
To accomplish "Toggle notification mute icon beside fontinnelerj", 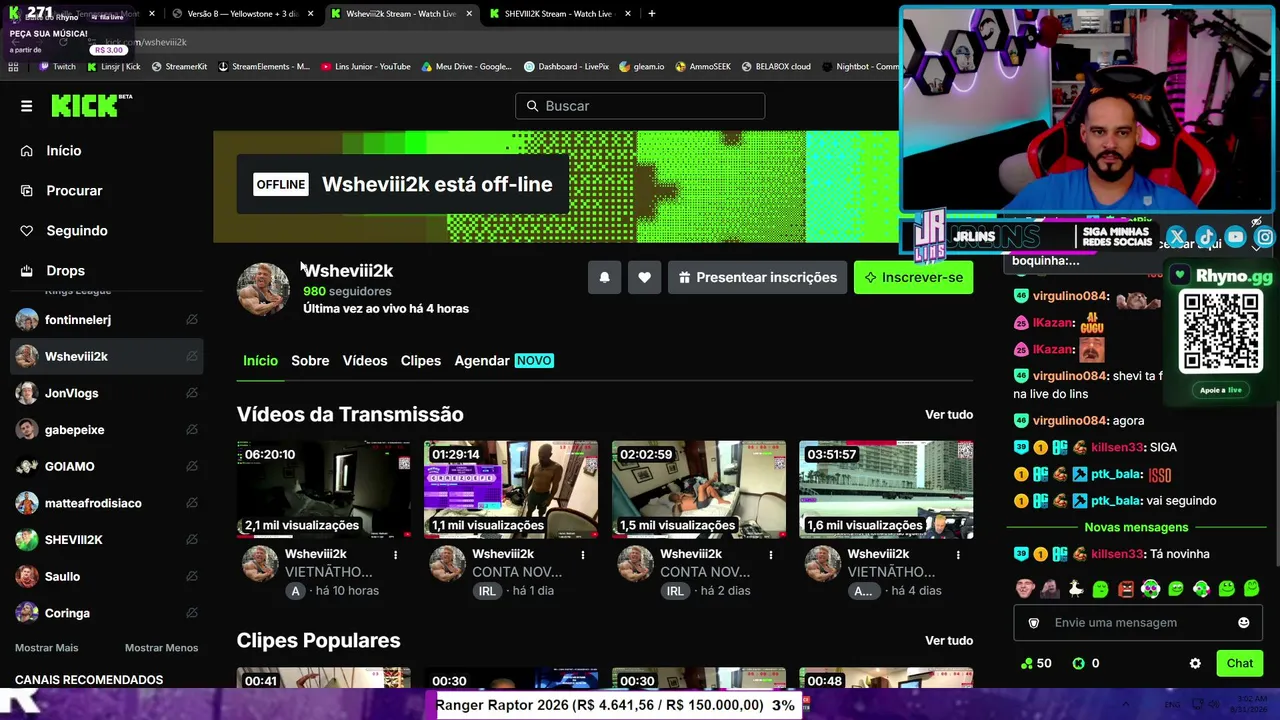I will [192, 320].
